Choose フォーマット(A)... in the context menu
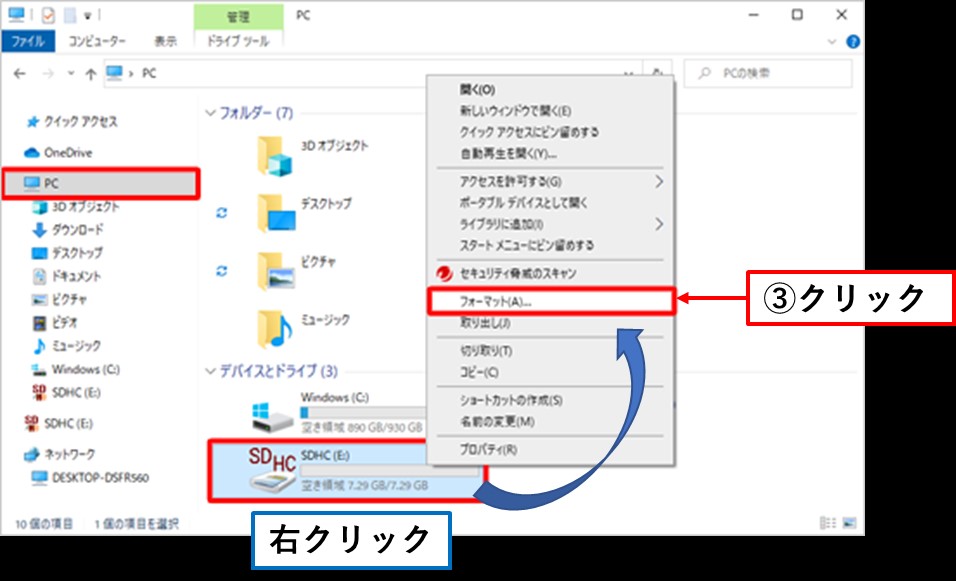Image resolution: width=956 pixels, height=581 pixels. coord(551,301)
